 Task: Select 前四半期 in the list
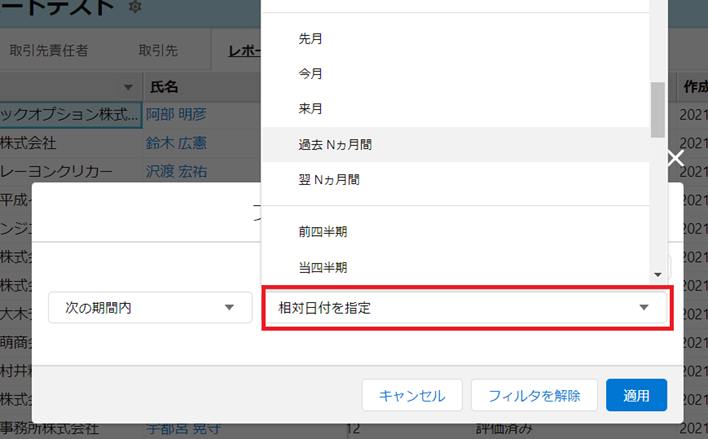455,232
